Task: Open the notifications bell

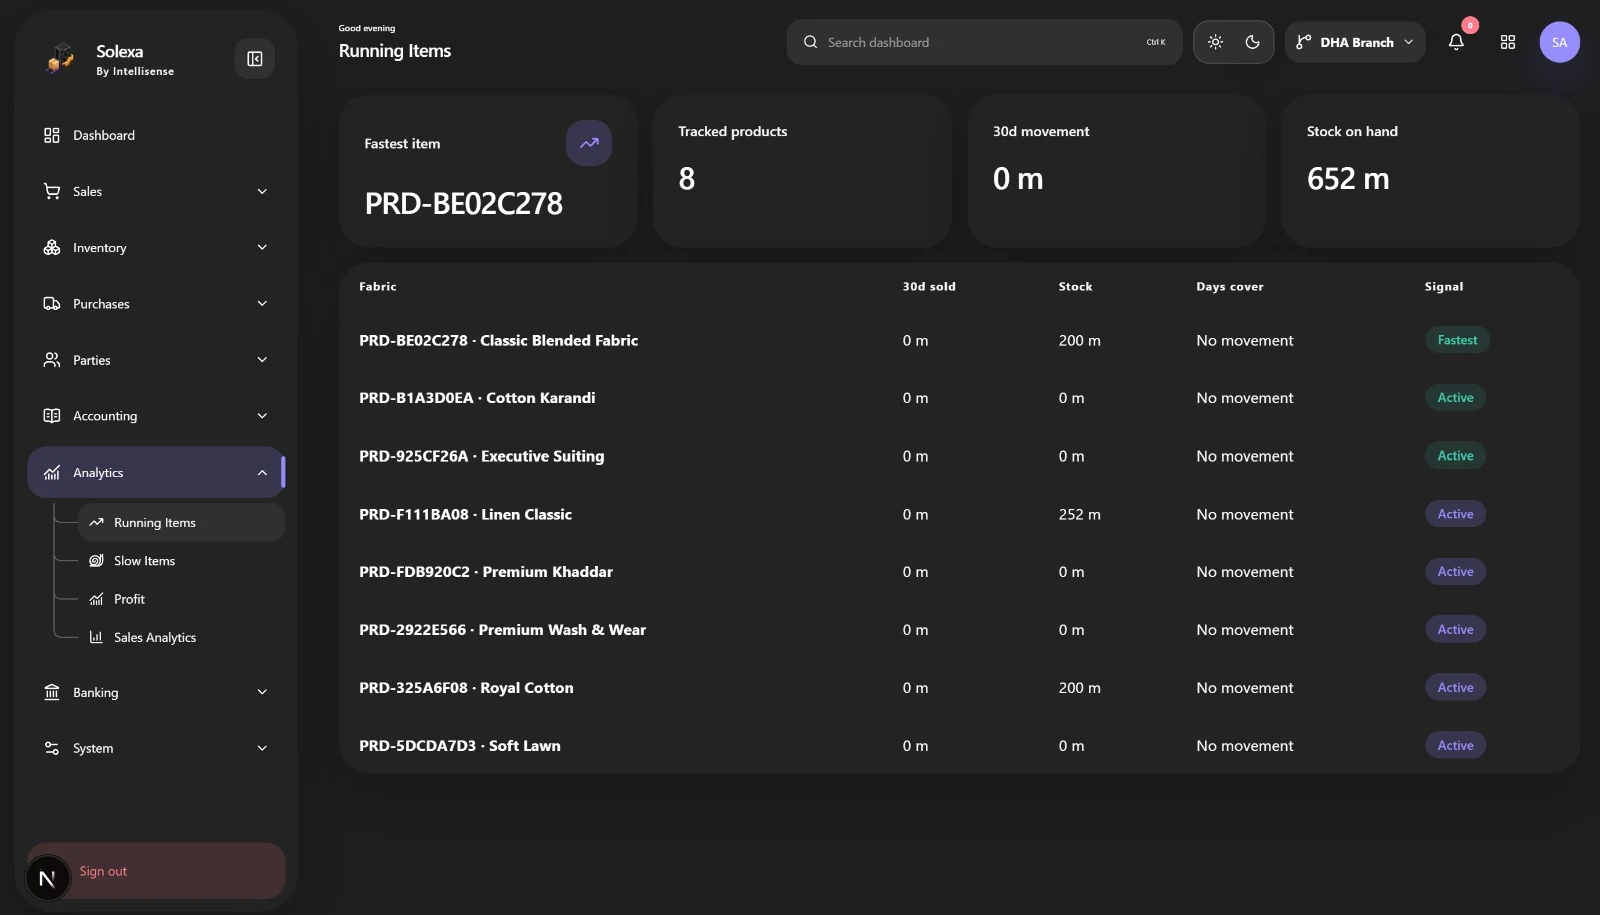Action: (1456, 42)
